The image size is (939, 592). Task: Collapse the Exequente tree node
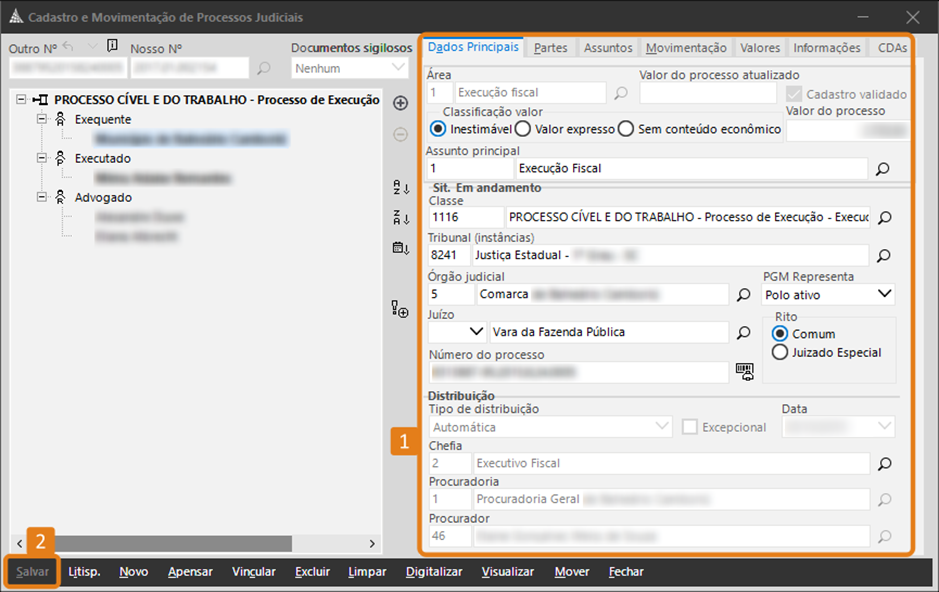tap(42, 119)
